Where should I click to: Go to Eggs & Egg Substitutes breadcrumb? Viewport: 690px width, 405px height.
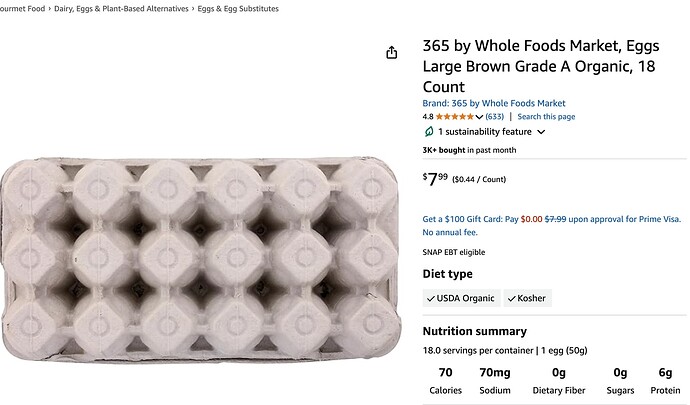click(x=237, y=8)
